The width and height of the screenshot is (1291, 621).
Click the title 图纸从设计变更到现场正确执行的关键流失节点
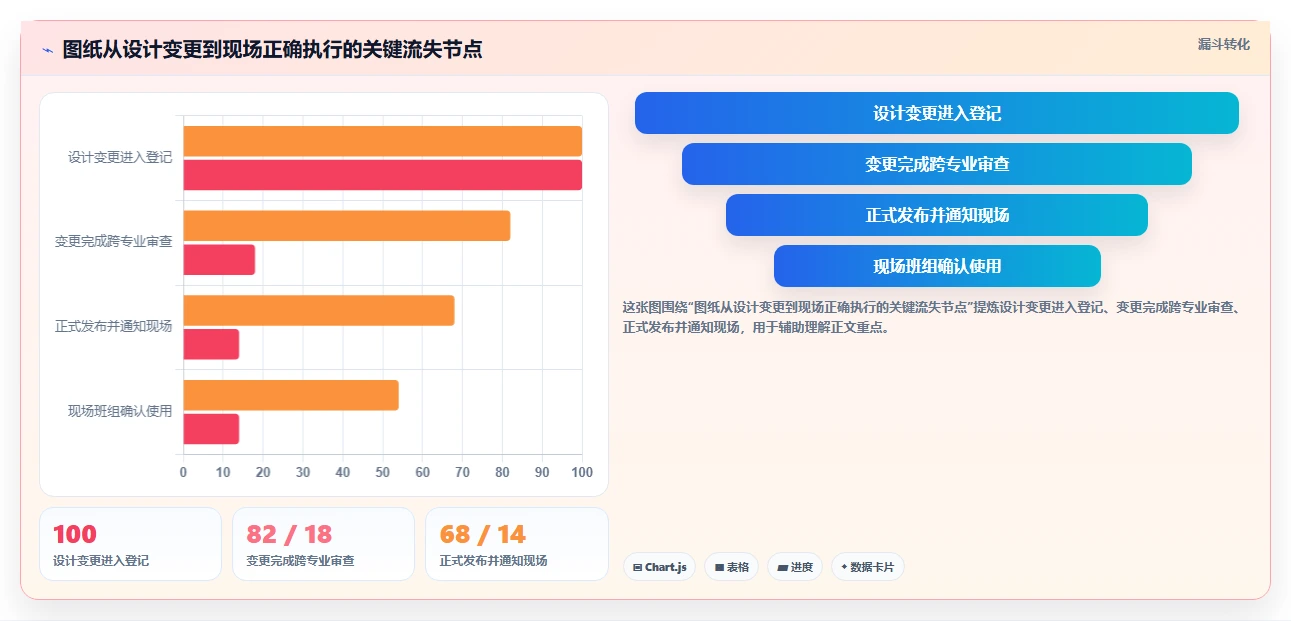(x=272, y=50)
